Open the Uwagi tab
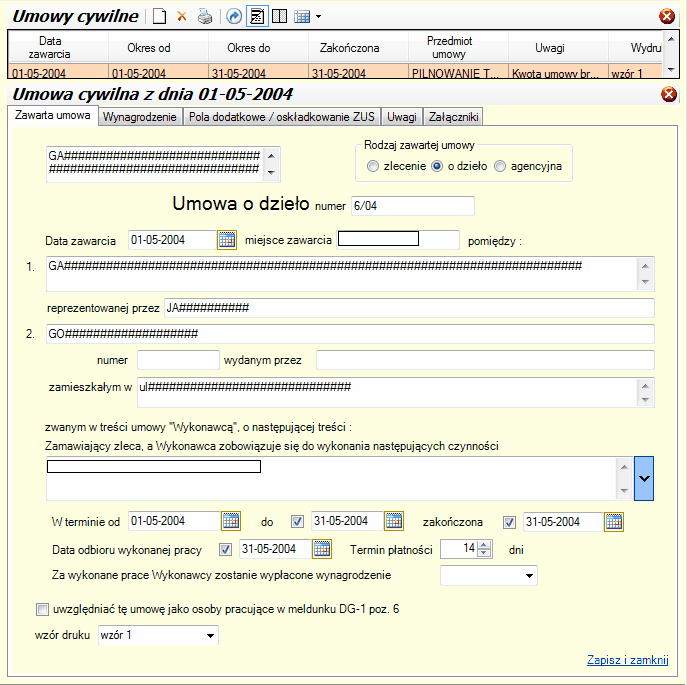687x685 pixels. (x=402, y=117)
